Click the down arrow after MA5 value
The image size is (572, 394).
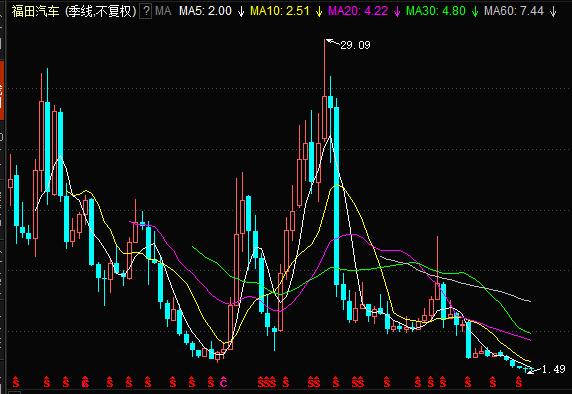click(x=241, y=12)
